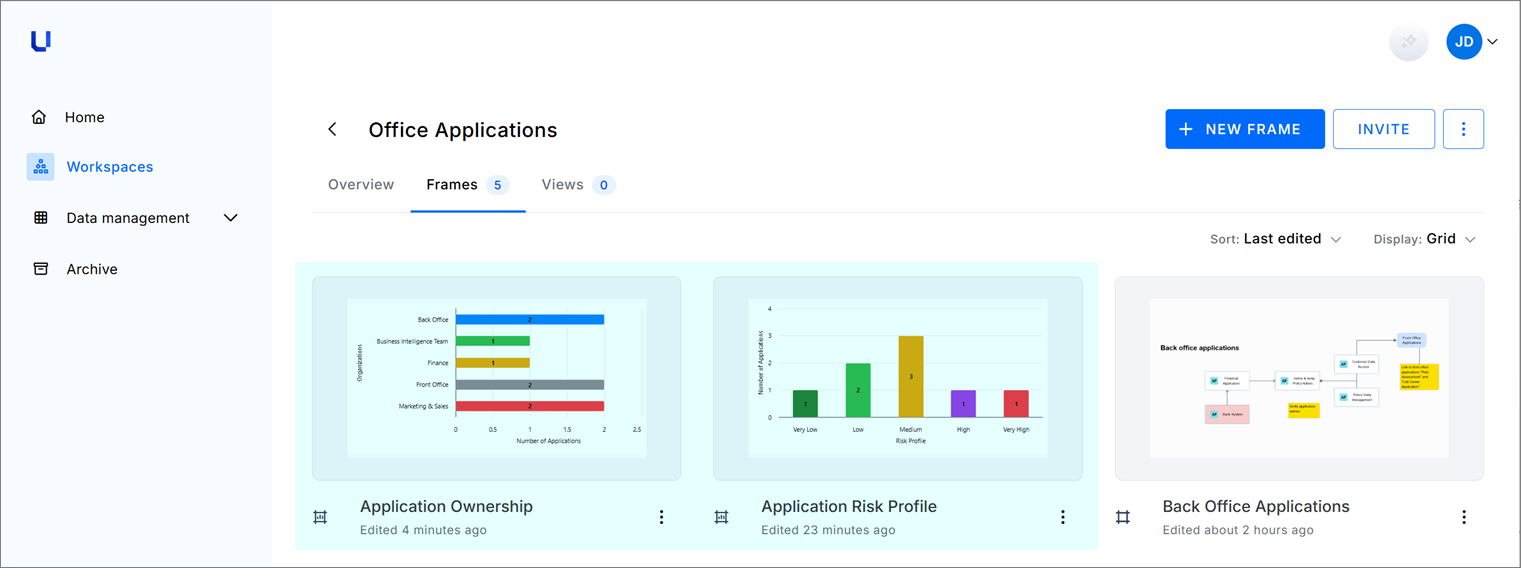Click the INVITE button
The height and width of the screenshot is (568, 1521).
1384,129
